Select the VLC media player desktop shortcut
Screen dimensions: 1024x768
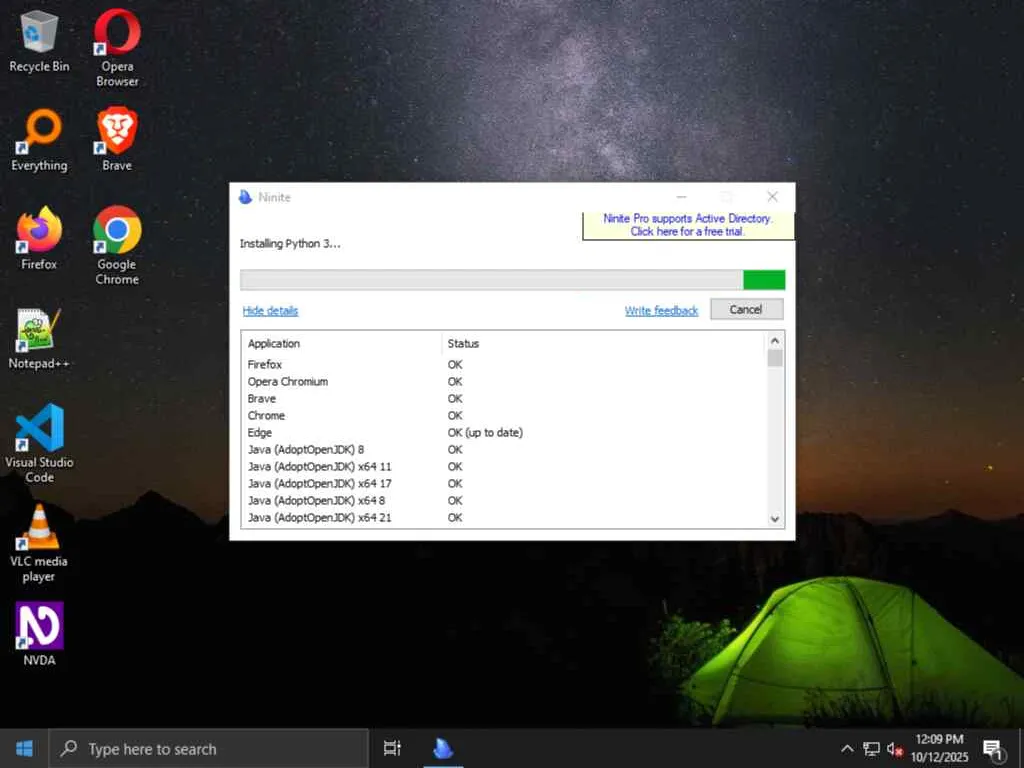39,543
